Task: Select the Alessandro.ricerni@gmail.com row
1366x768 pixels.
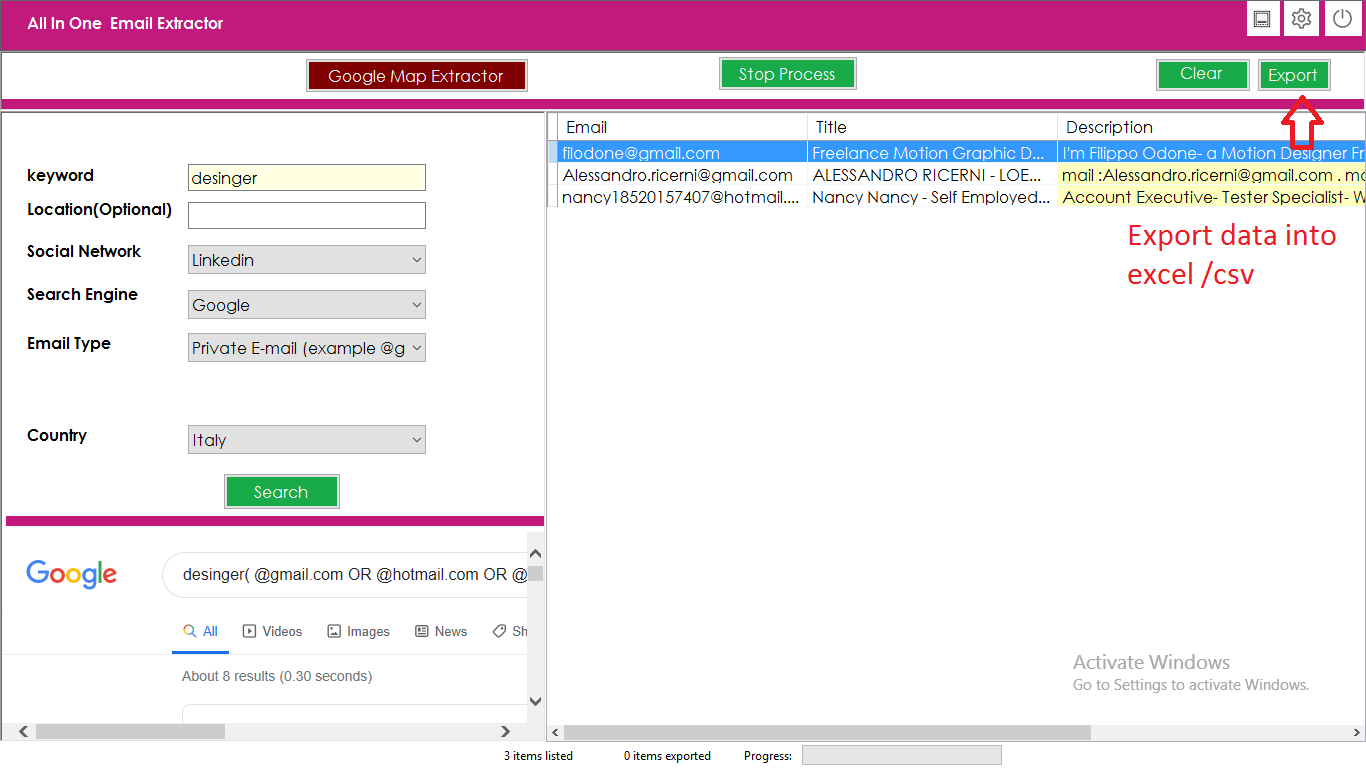Action: pyautogui.click(x=955, y=175)
